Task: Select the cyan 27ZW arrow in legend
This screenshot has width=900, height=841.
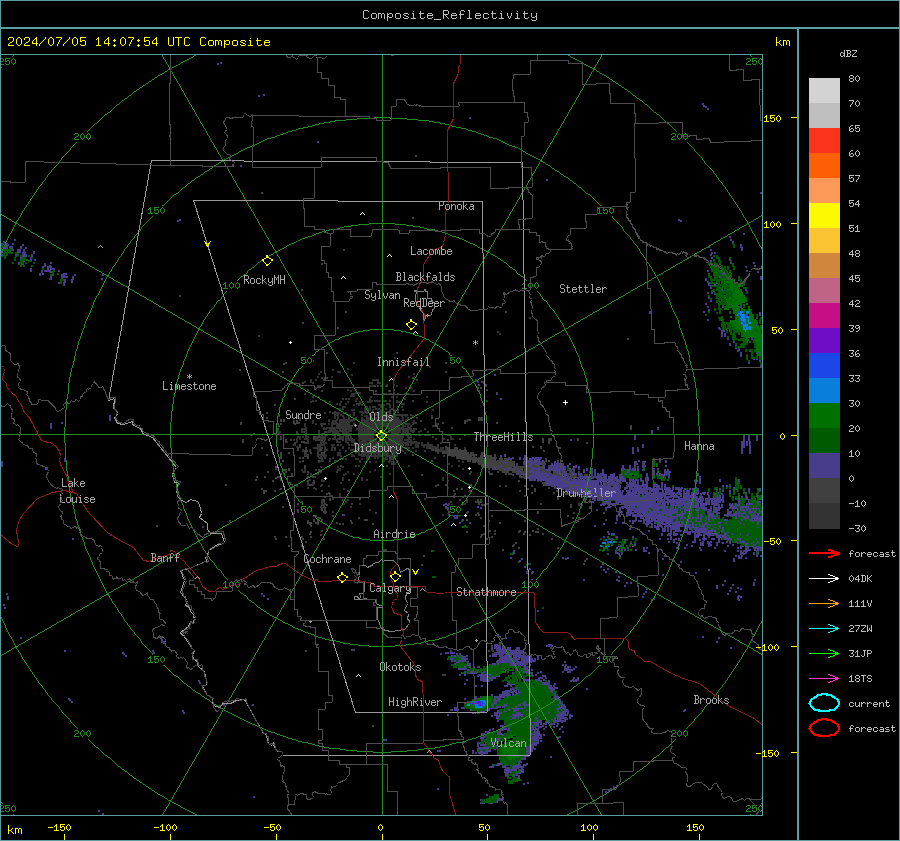Action: [x=824, y=629]
